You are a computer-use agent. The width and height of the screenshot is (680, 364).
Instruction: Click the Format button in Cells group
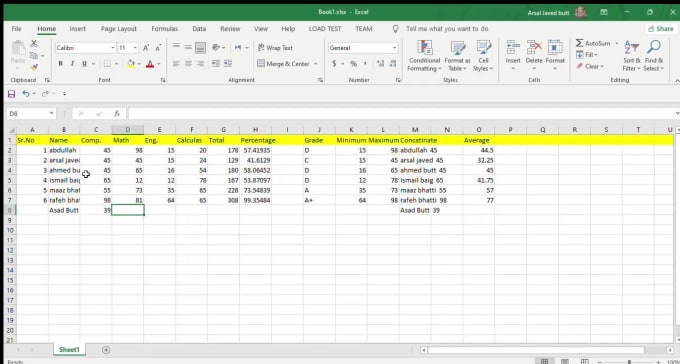[x=555, y=55]
